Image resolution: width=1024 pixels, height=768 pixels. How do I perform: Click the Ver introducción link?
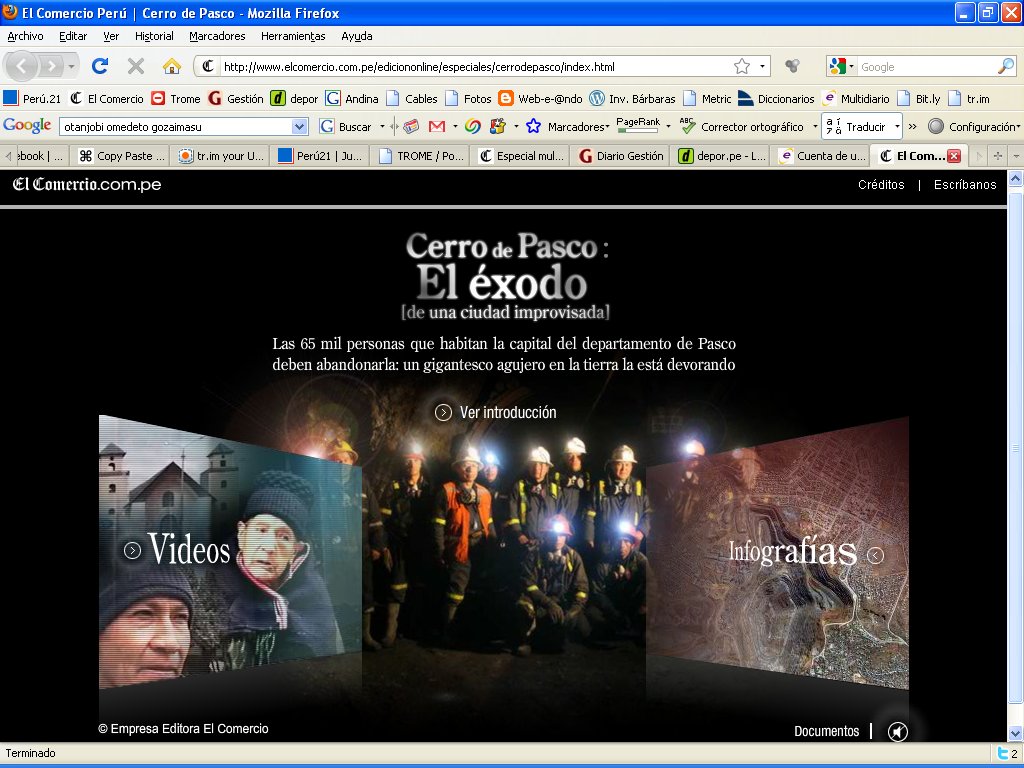click(496, 412)
